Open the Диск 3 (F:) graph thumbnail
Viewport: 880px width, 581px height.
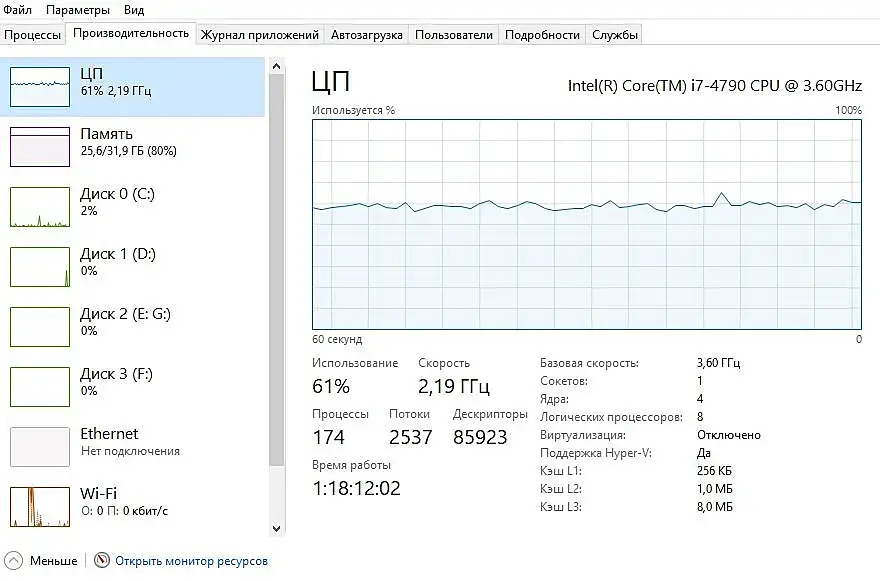(40, 387)
